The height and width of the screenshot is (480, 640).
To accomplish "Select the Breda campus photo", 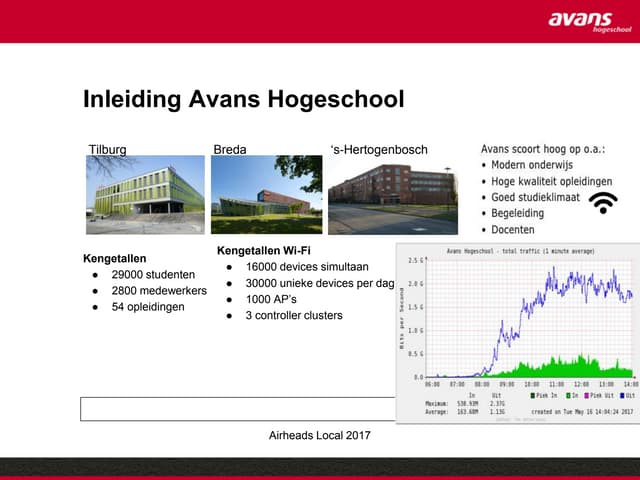I will pos(265,185).
